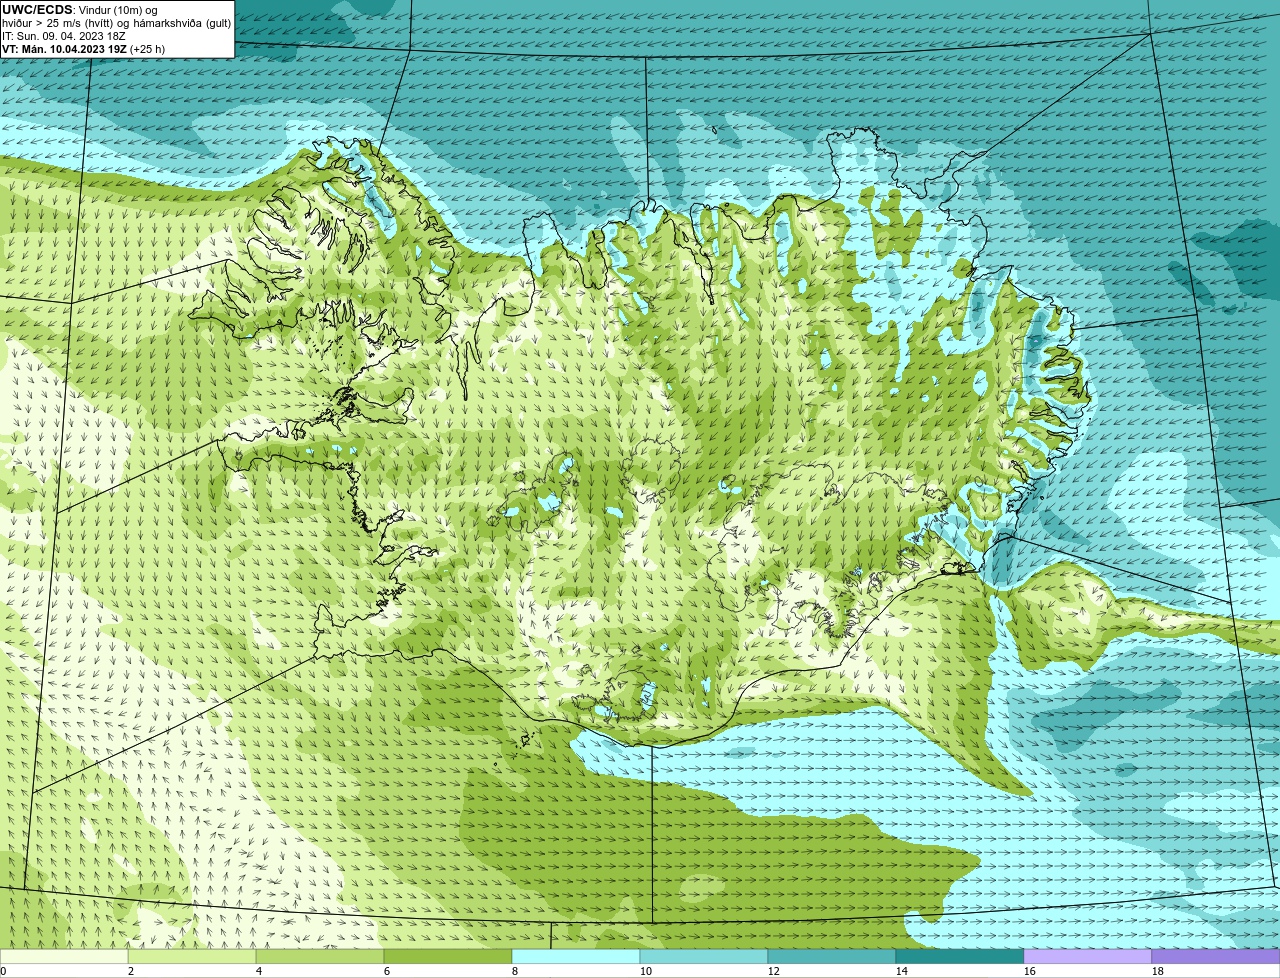Click the 10–12 m/s aqua legend swatch

(704, 956)
